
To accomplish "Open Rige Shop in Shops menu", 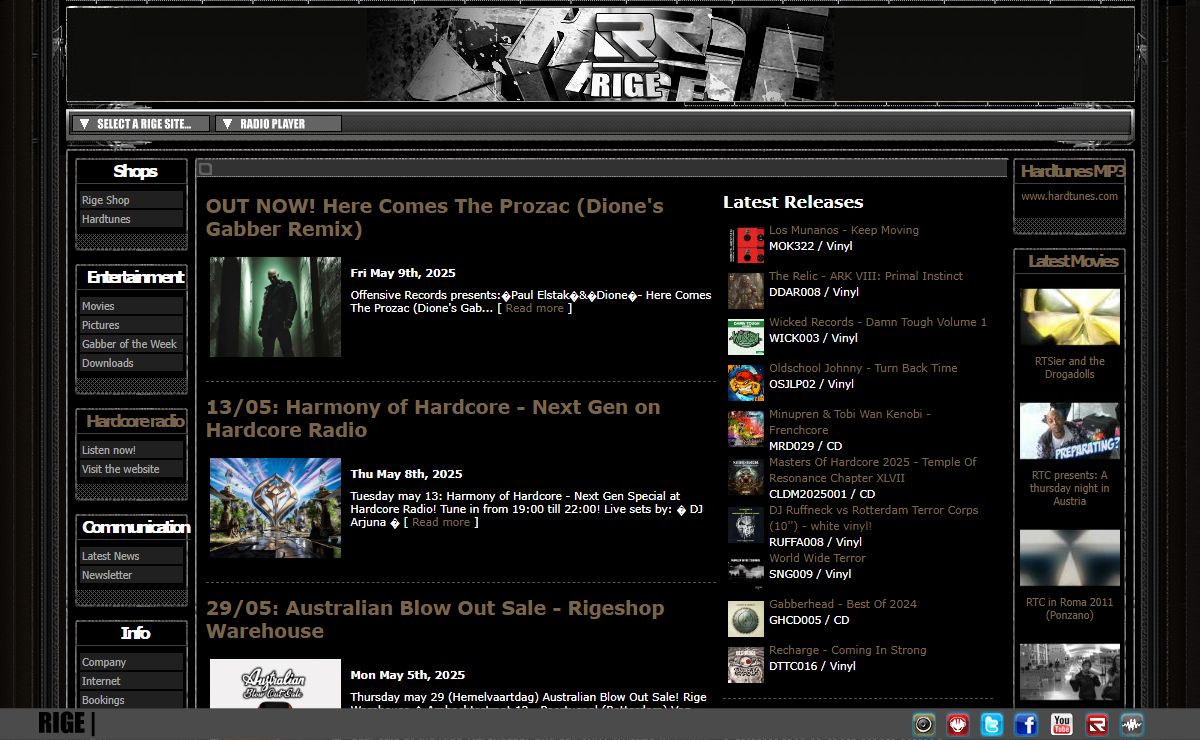I will click(x=131, y=200).
